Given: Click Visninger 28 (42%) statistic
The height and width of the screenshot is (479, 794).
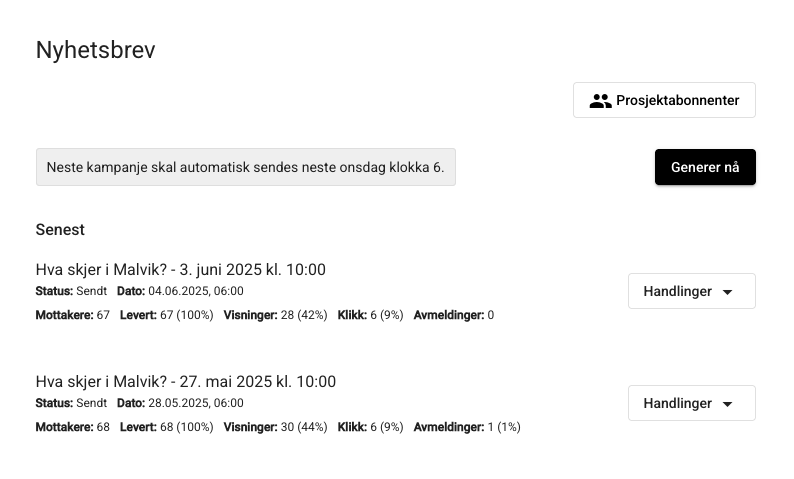Looking at the screenshot, I should coord(275,315).
